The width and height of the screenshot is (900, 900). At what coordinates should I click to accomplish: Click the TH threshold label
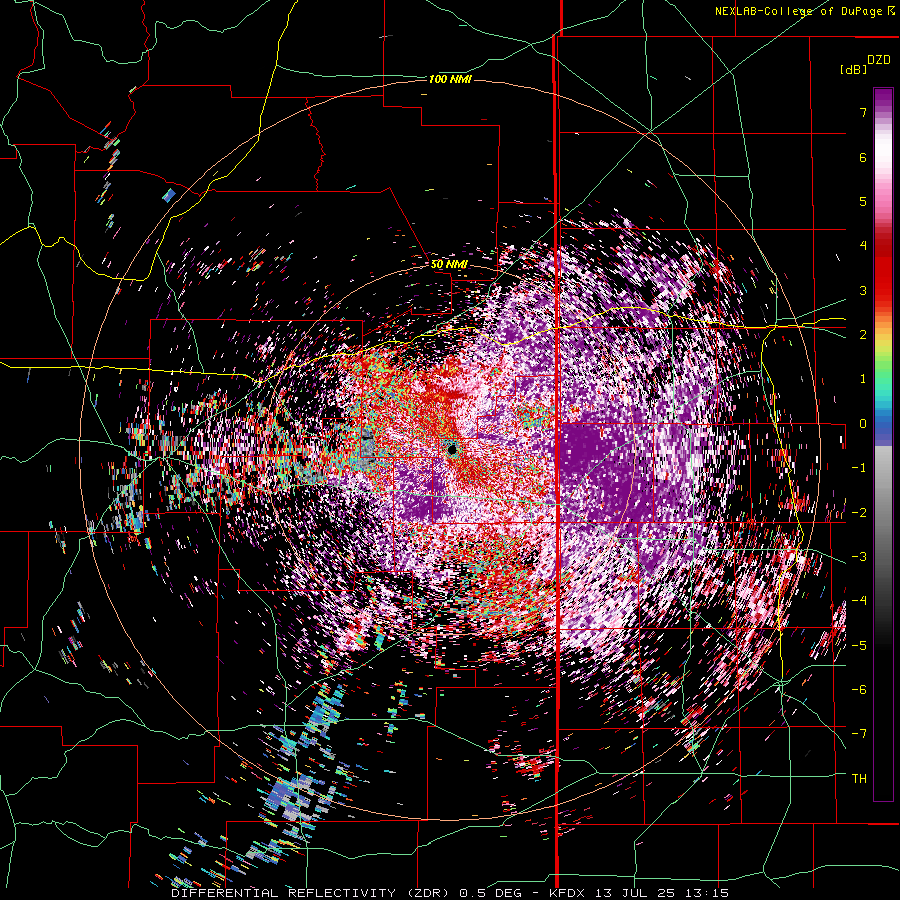point(859,778)
